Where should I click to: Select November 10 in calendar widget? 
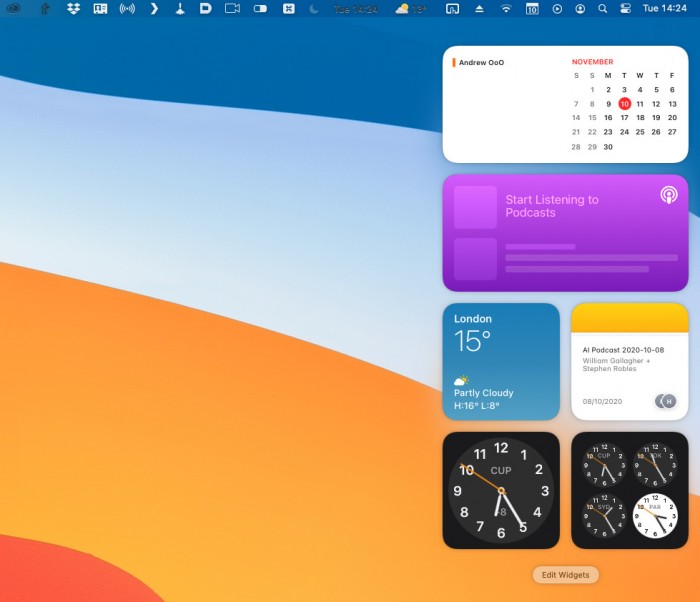pyautogui.click(x=624, y=103)
